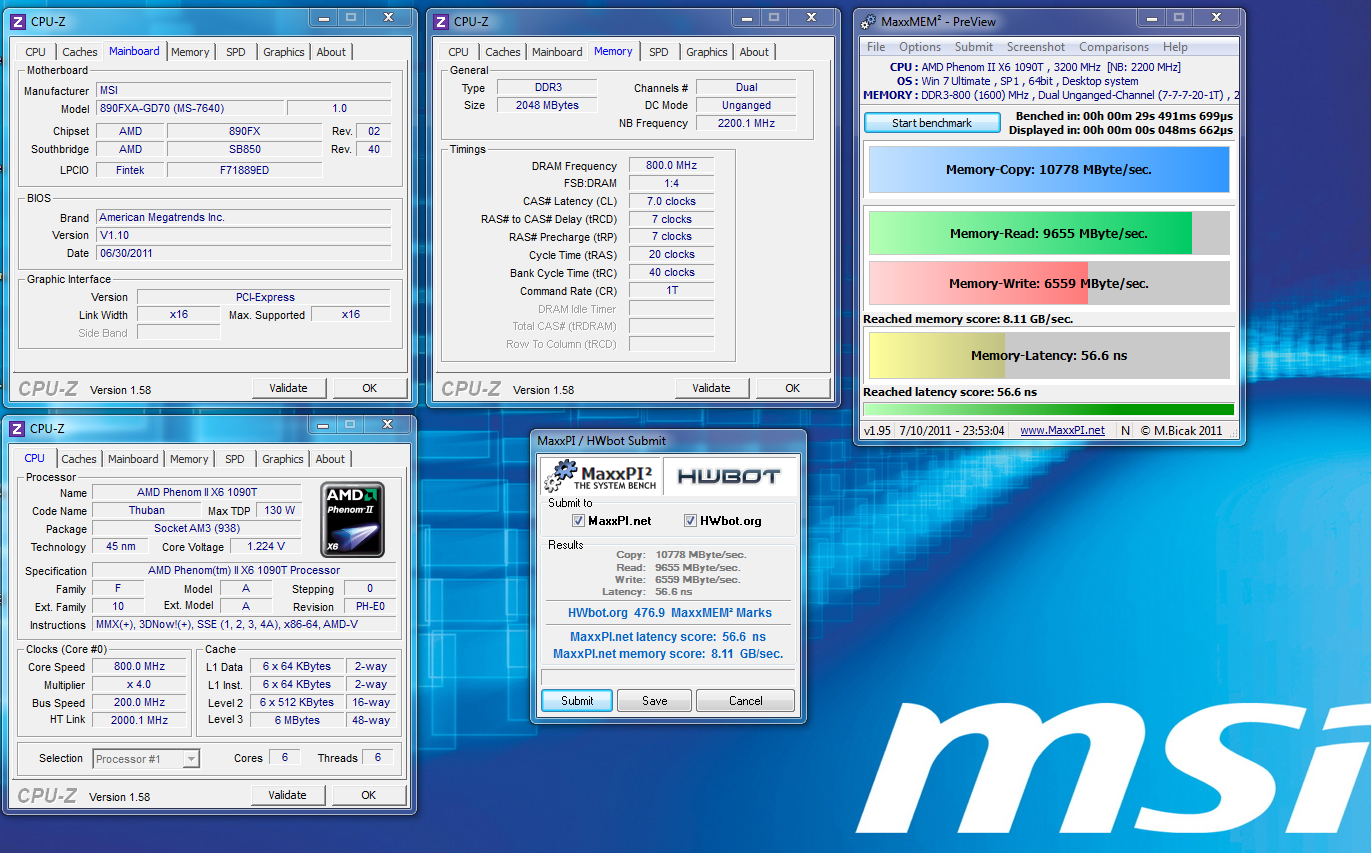
Task: Switch to Mainboard tab in Memory window
Action: point(557,52)
